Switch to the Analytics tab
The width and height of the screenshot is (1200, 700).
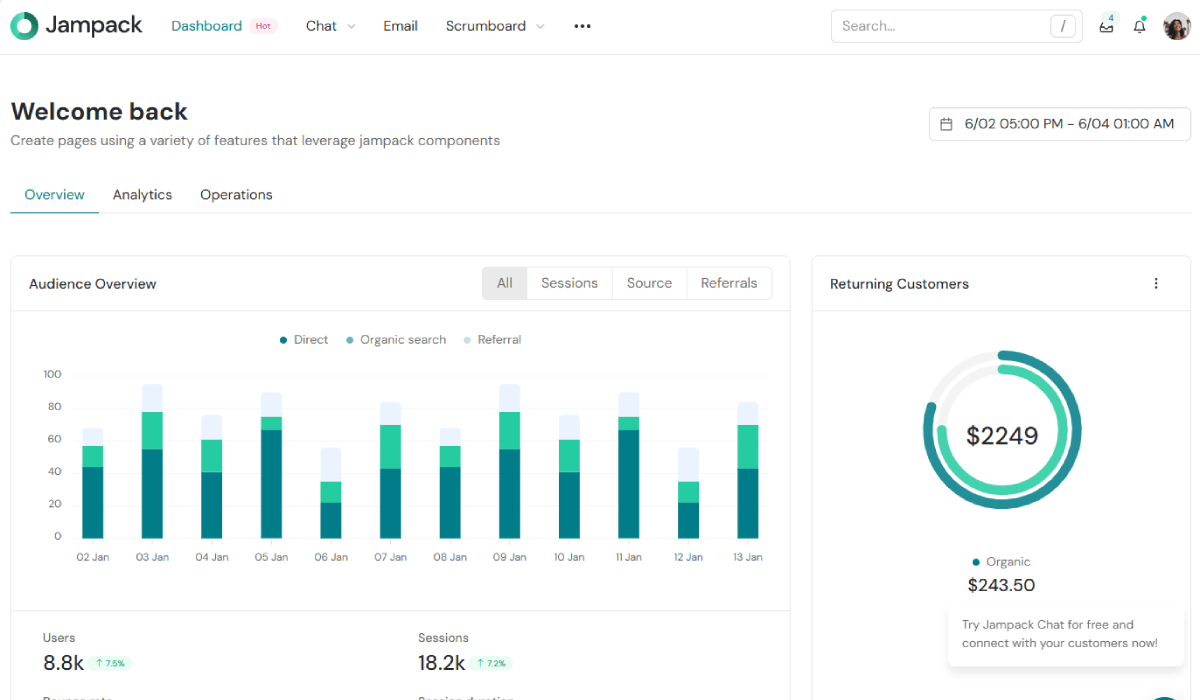142,195
